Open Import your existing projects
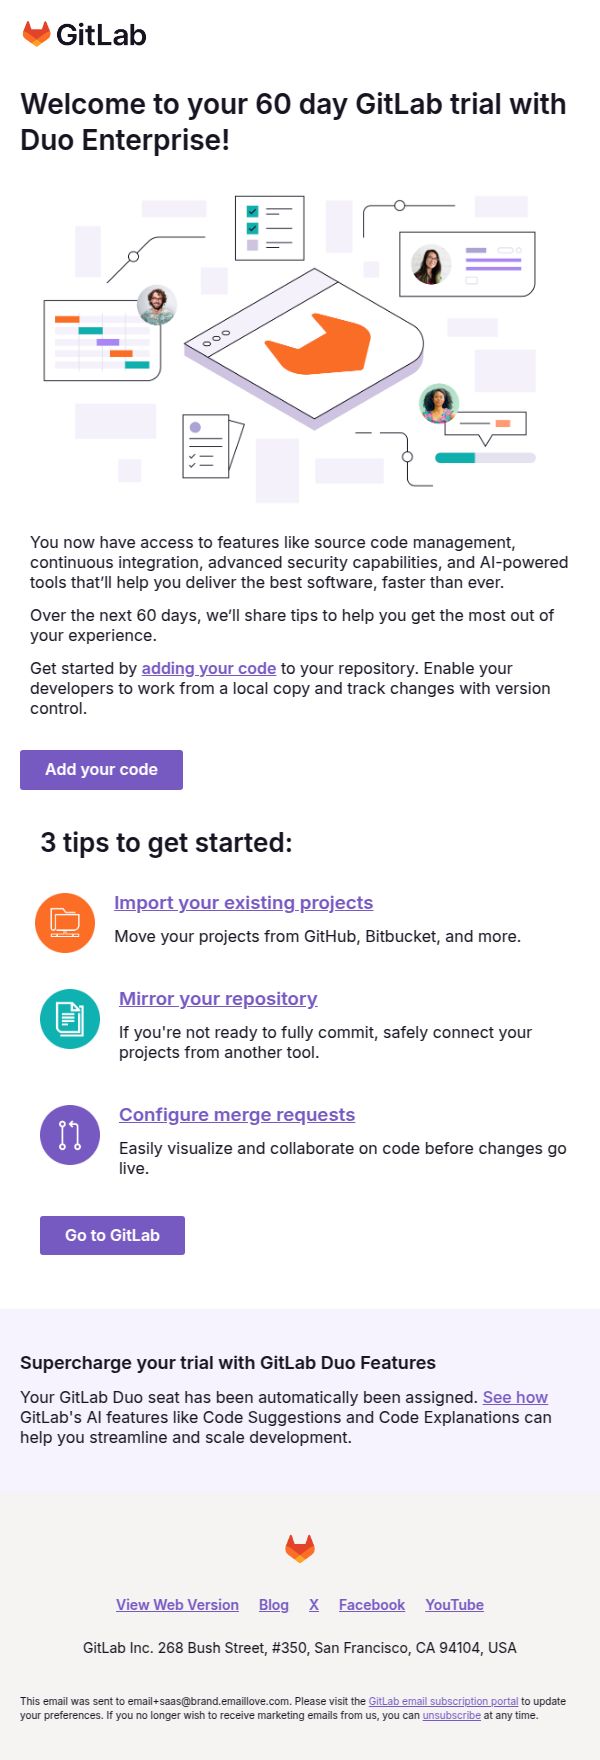Viewport: 600px width, 1760px height. tap(244, 902)
